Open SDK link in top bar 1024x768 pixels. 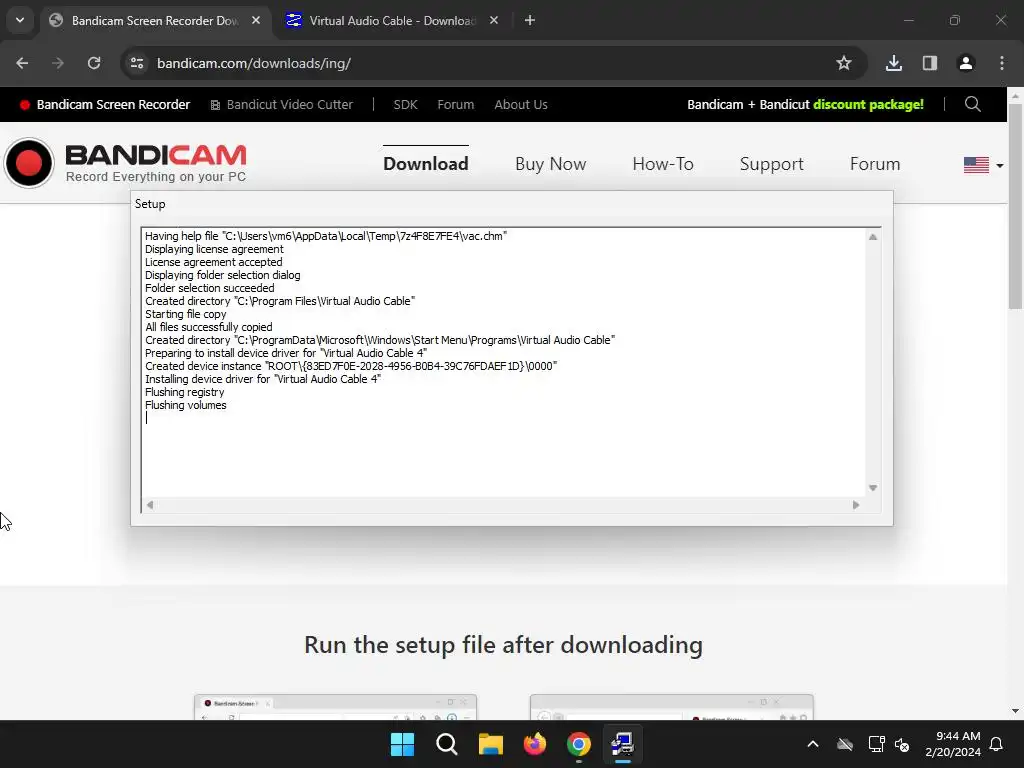[405, 104]
